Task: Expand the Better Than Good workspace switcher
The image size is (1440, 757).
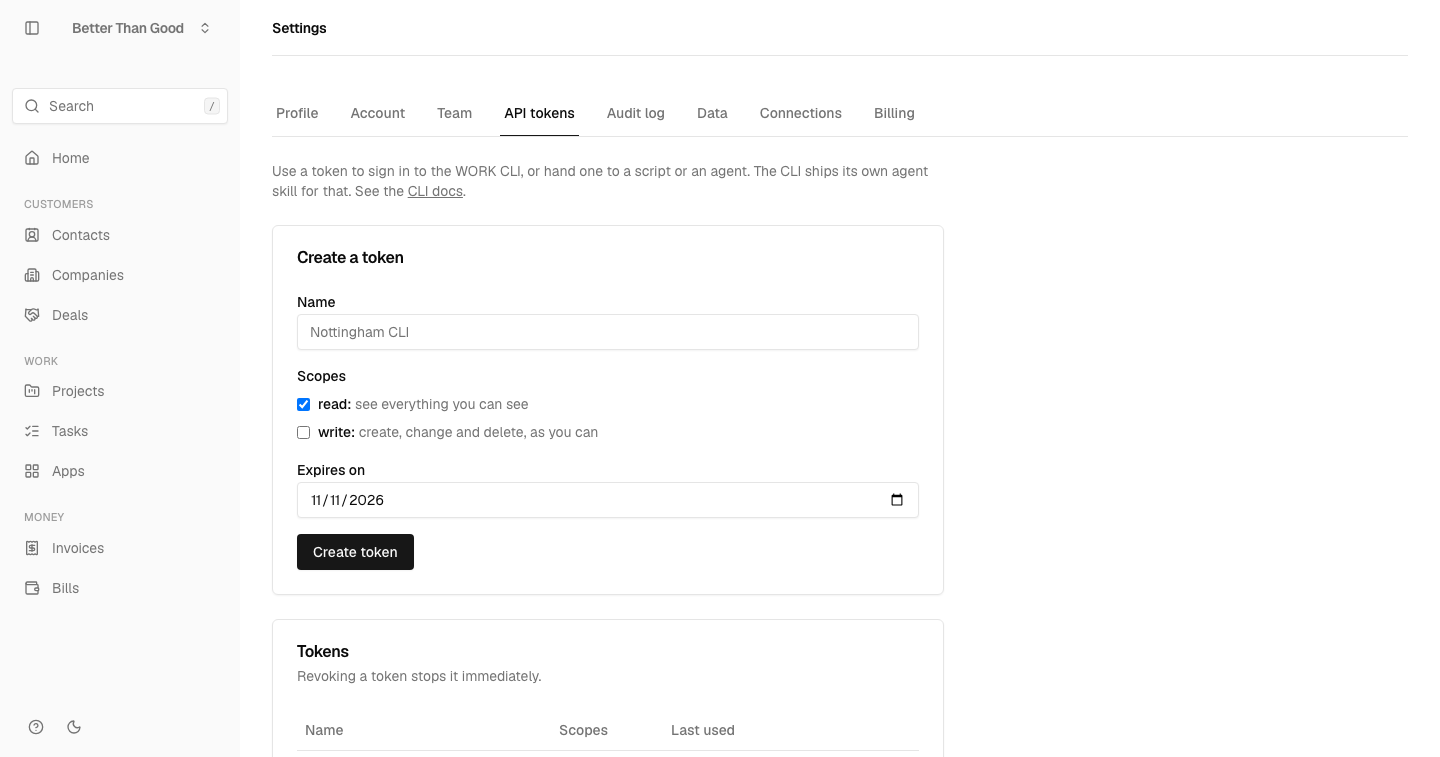Action: pyautogui.click(x=141, y=28)
